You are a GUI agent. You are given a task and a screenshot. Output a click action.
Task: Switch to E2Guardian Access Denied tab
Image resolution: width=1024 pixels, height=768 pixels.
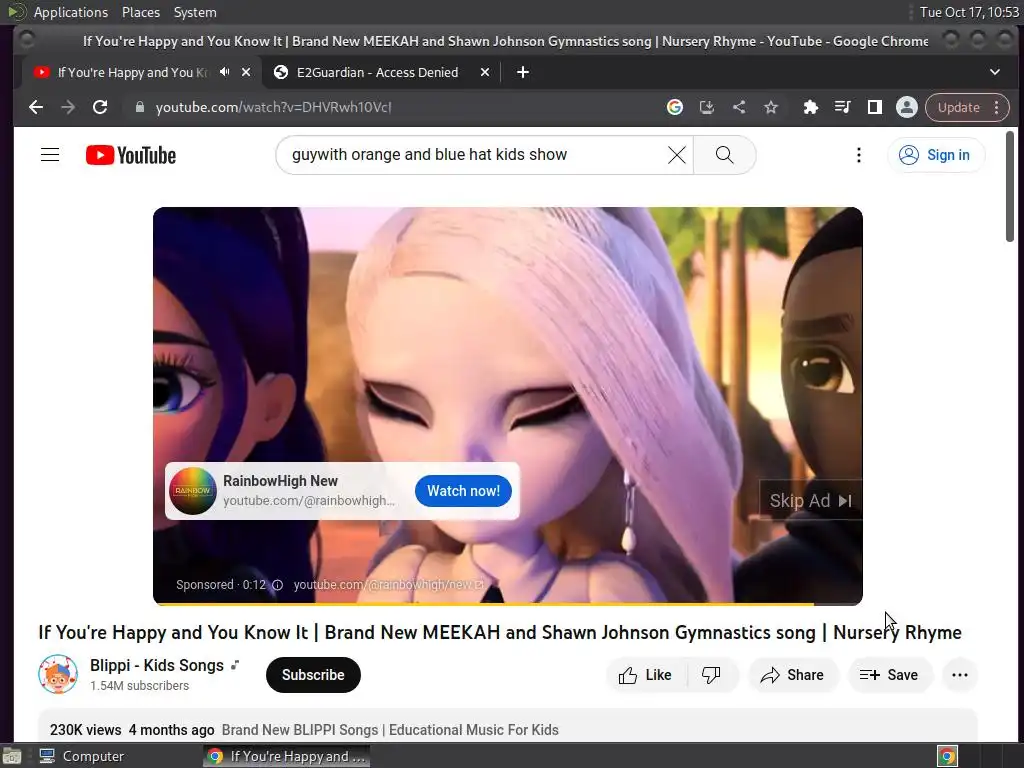[377, 72]
